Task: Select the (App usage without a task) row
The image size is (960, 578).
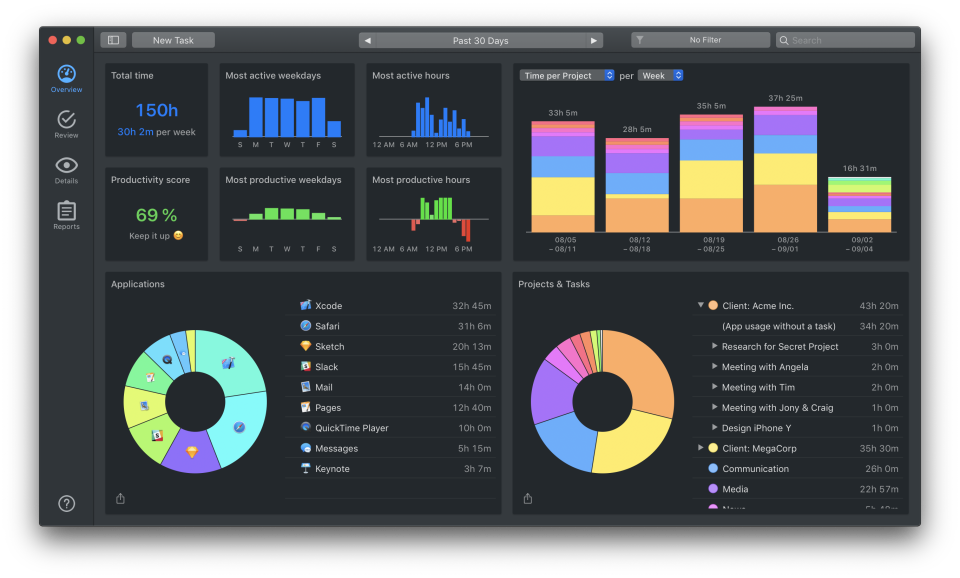Action: point(798,326)
